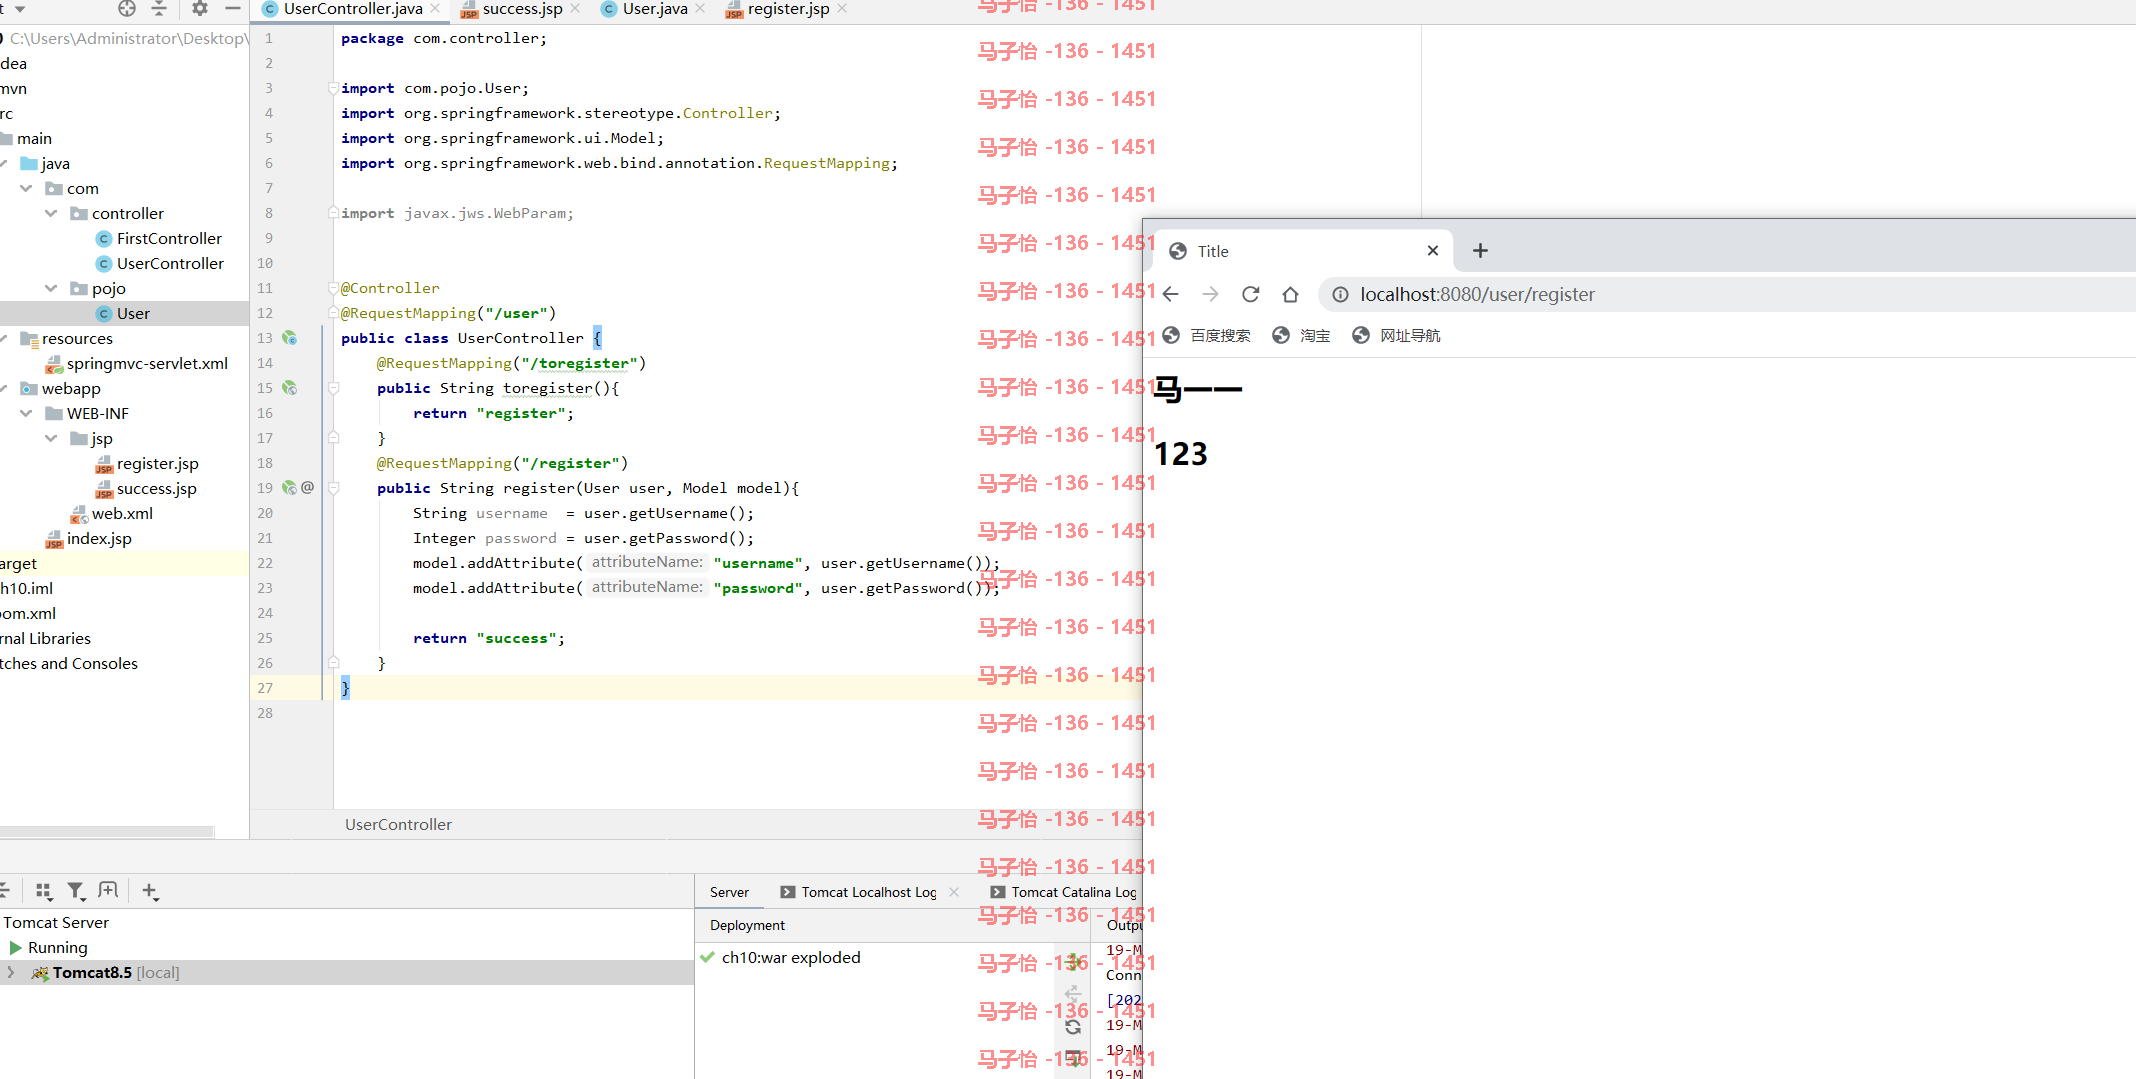This screenshot has height=1079, width=2136.
Task: Open the 网址导航 bookmark
Action: click(x=1397, y=335)
